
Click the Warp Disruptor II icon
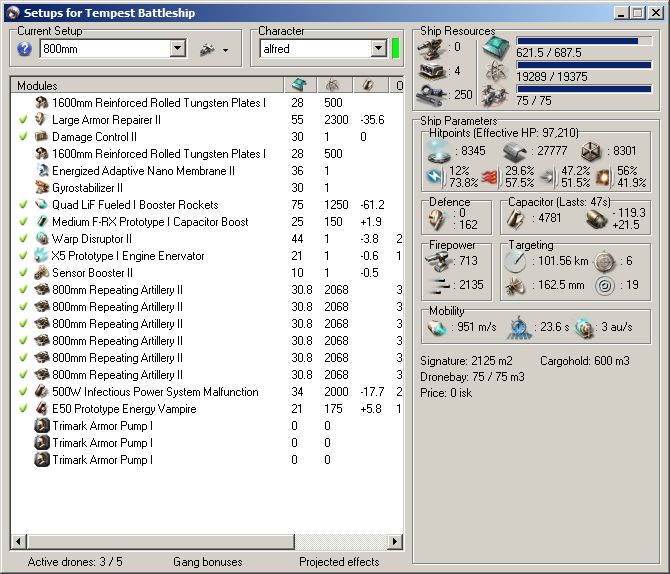(41, 238)
